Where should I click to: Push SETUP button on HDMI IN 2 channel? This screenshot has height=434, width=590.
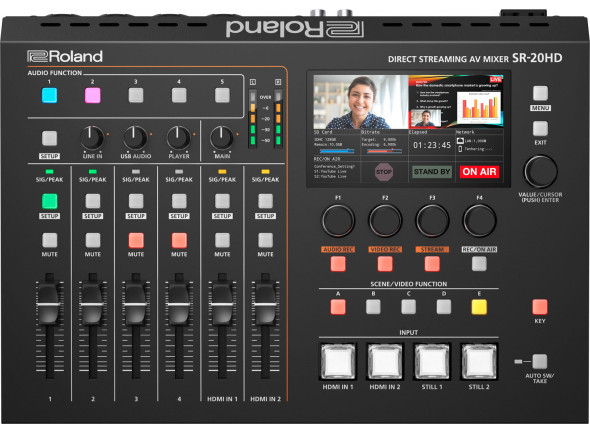click(x=266, y=201)
